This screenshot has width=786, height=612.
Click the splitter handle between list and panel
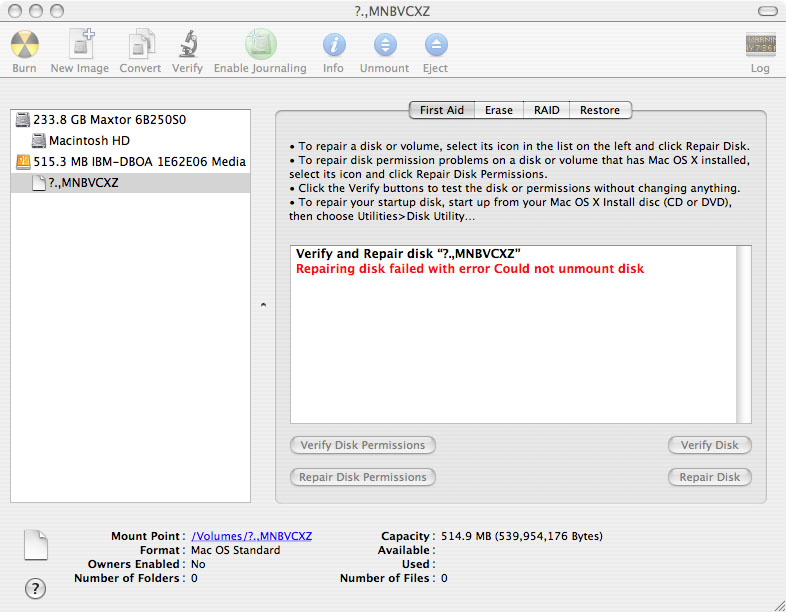pyautogui.click(x=263, y=305)
